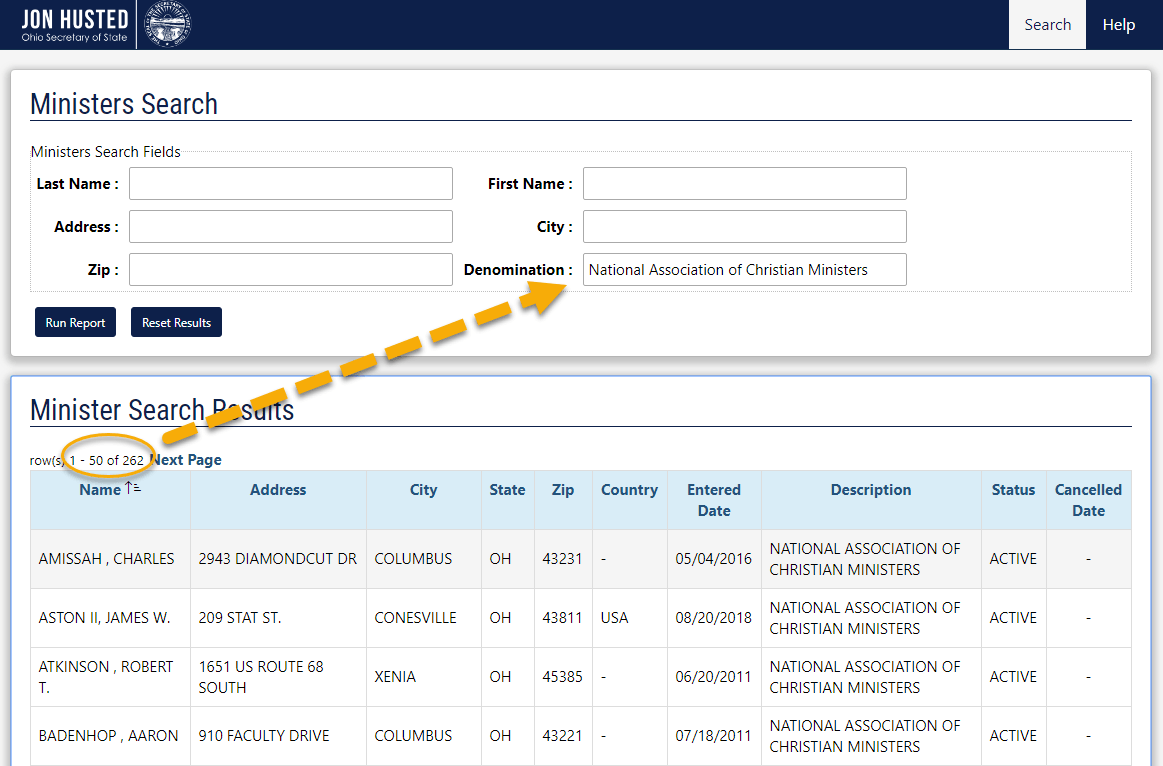The height and width of the screenshot is (766, 1163).
Task: Click the Name column sort arrow icon
Action: [132, 489]
